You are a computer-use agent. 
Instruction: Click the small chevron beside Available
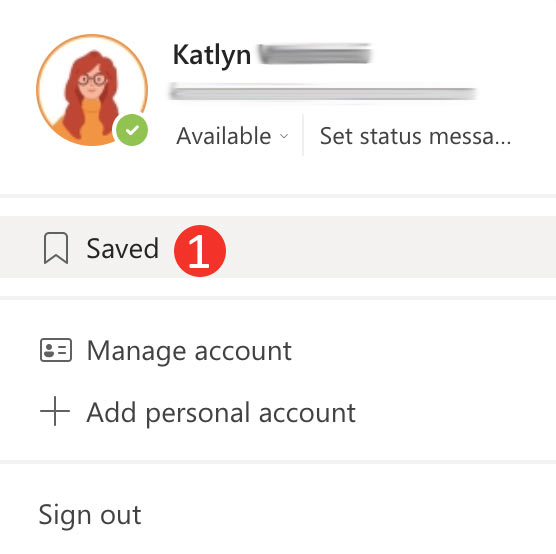284,136
